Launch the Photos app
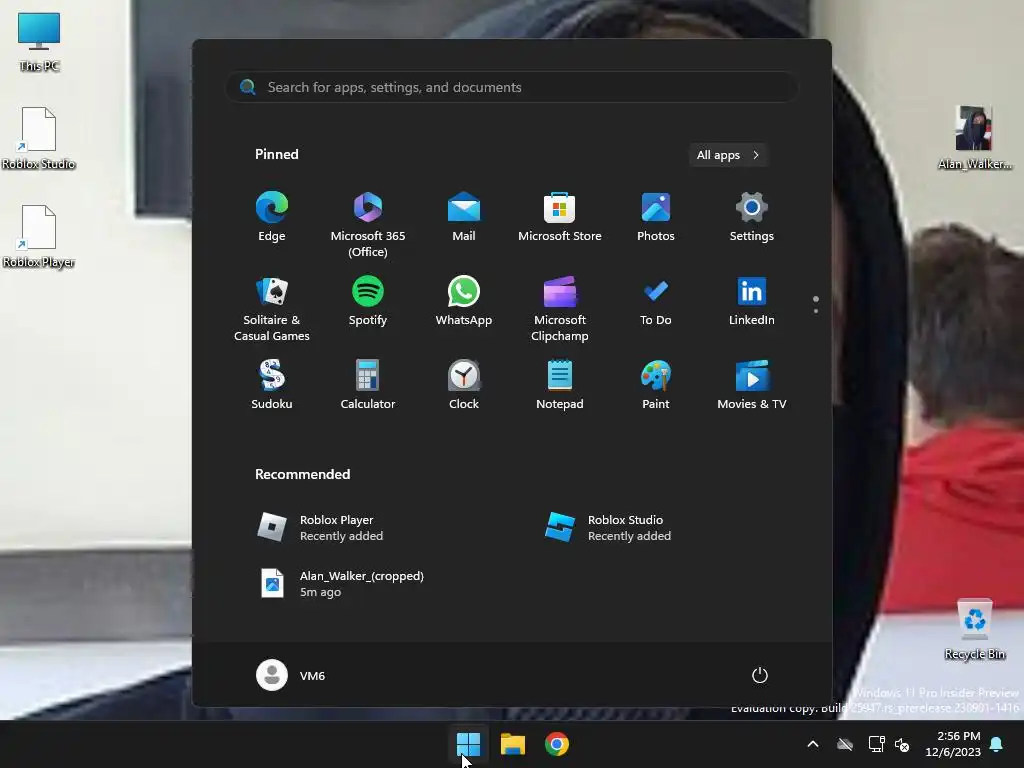The image size is (1024, 768). [656, 217]
